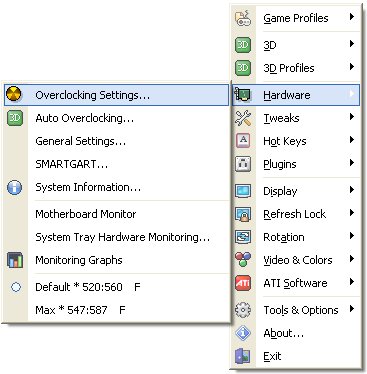This screenshot has width=367, height=374.
Task: Choose Exit from the tray menu
Action: click(296, 356)
